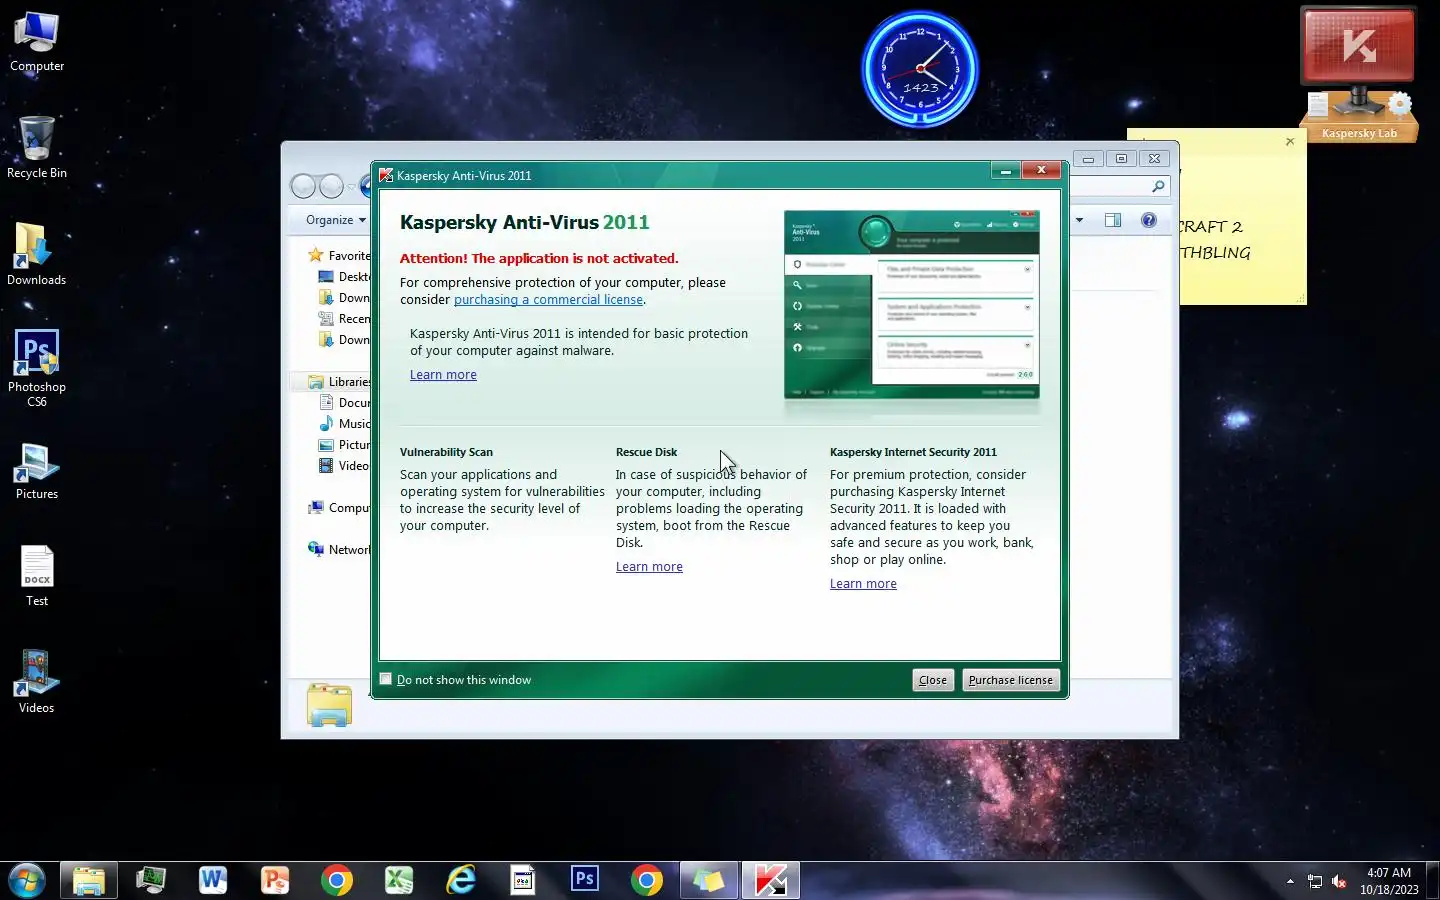
Task: Open view options dropdown arrow in Explorer
Action: [x=1080, y=220]
